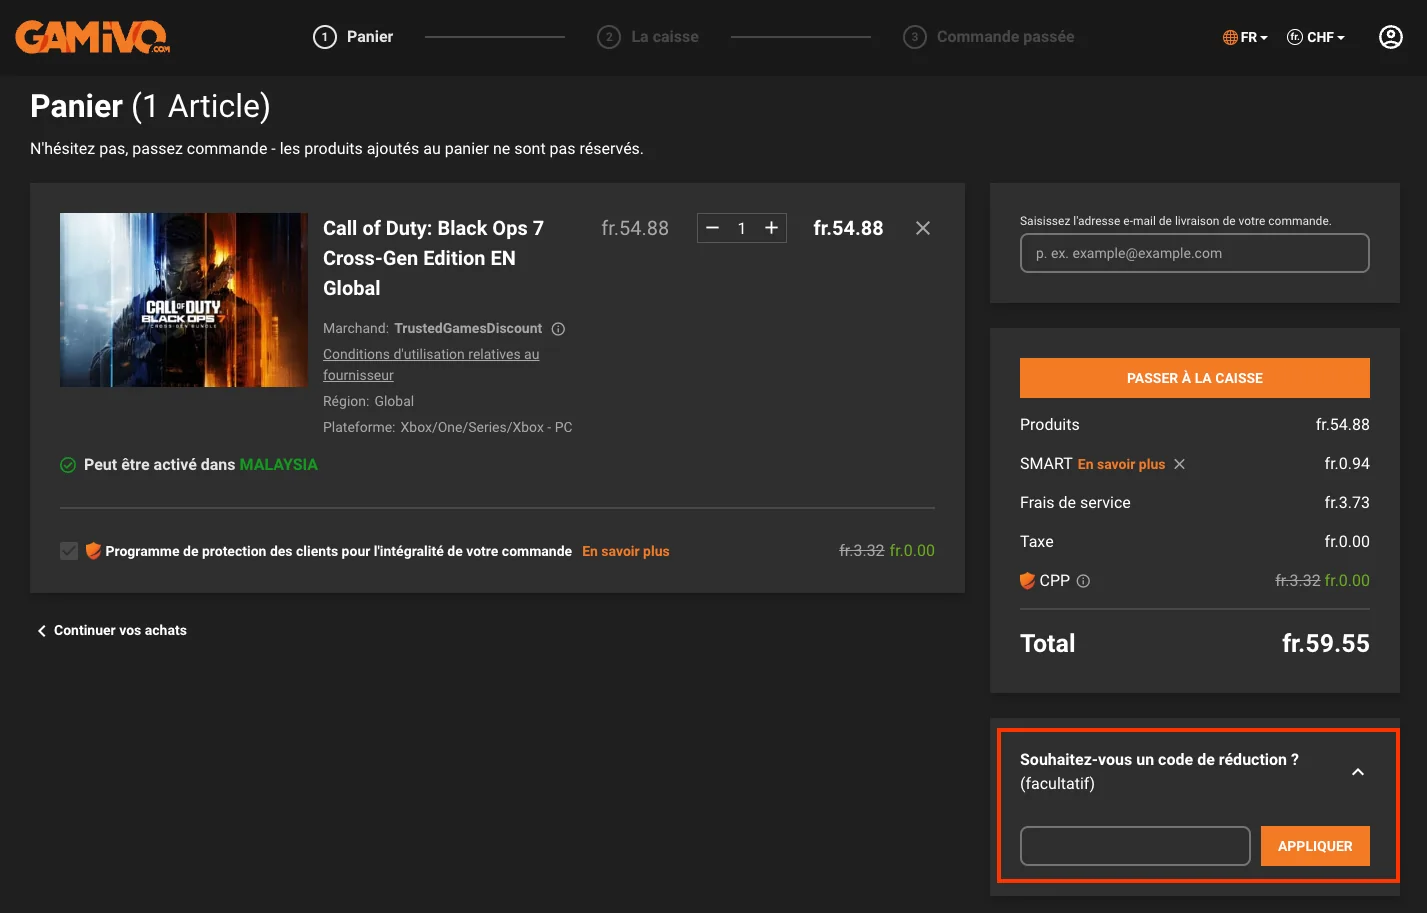Click the PASSER À LA CAISSE button
Image resolution: width=1427 pixels, height=913 pixels.
(x=1194, y=378)
